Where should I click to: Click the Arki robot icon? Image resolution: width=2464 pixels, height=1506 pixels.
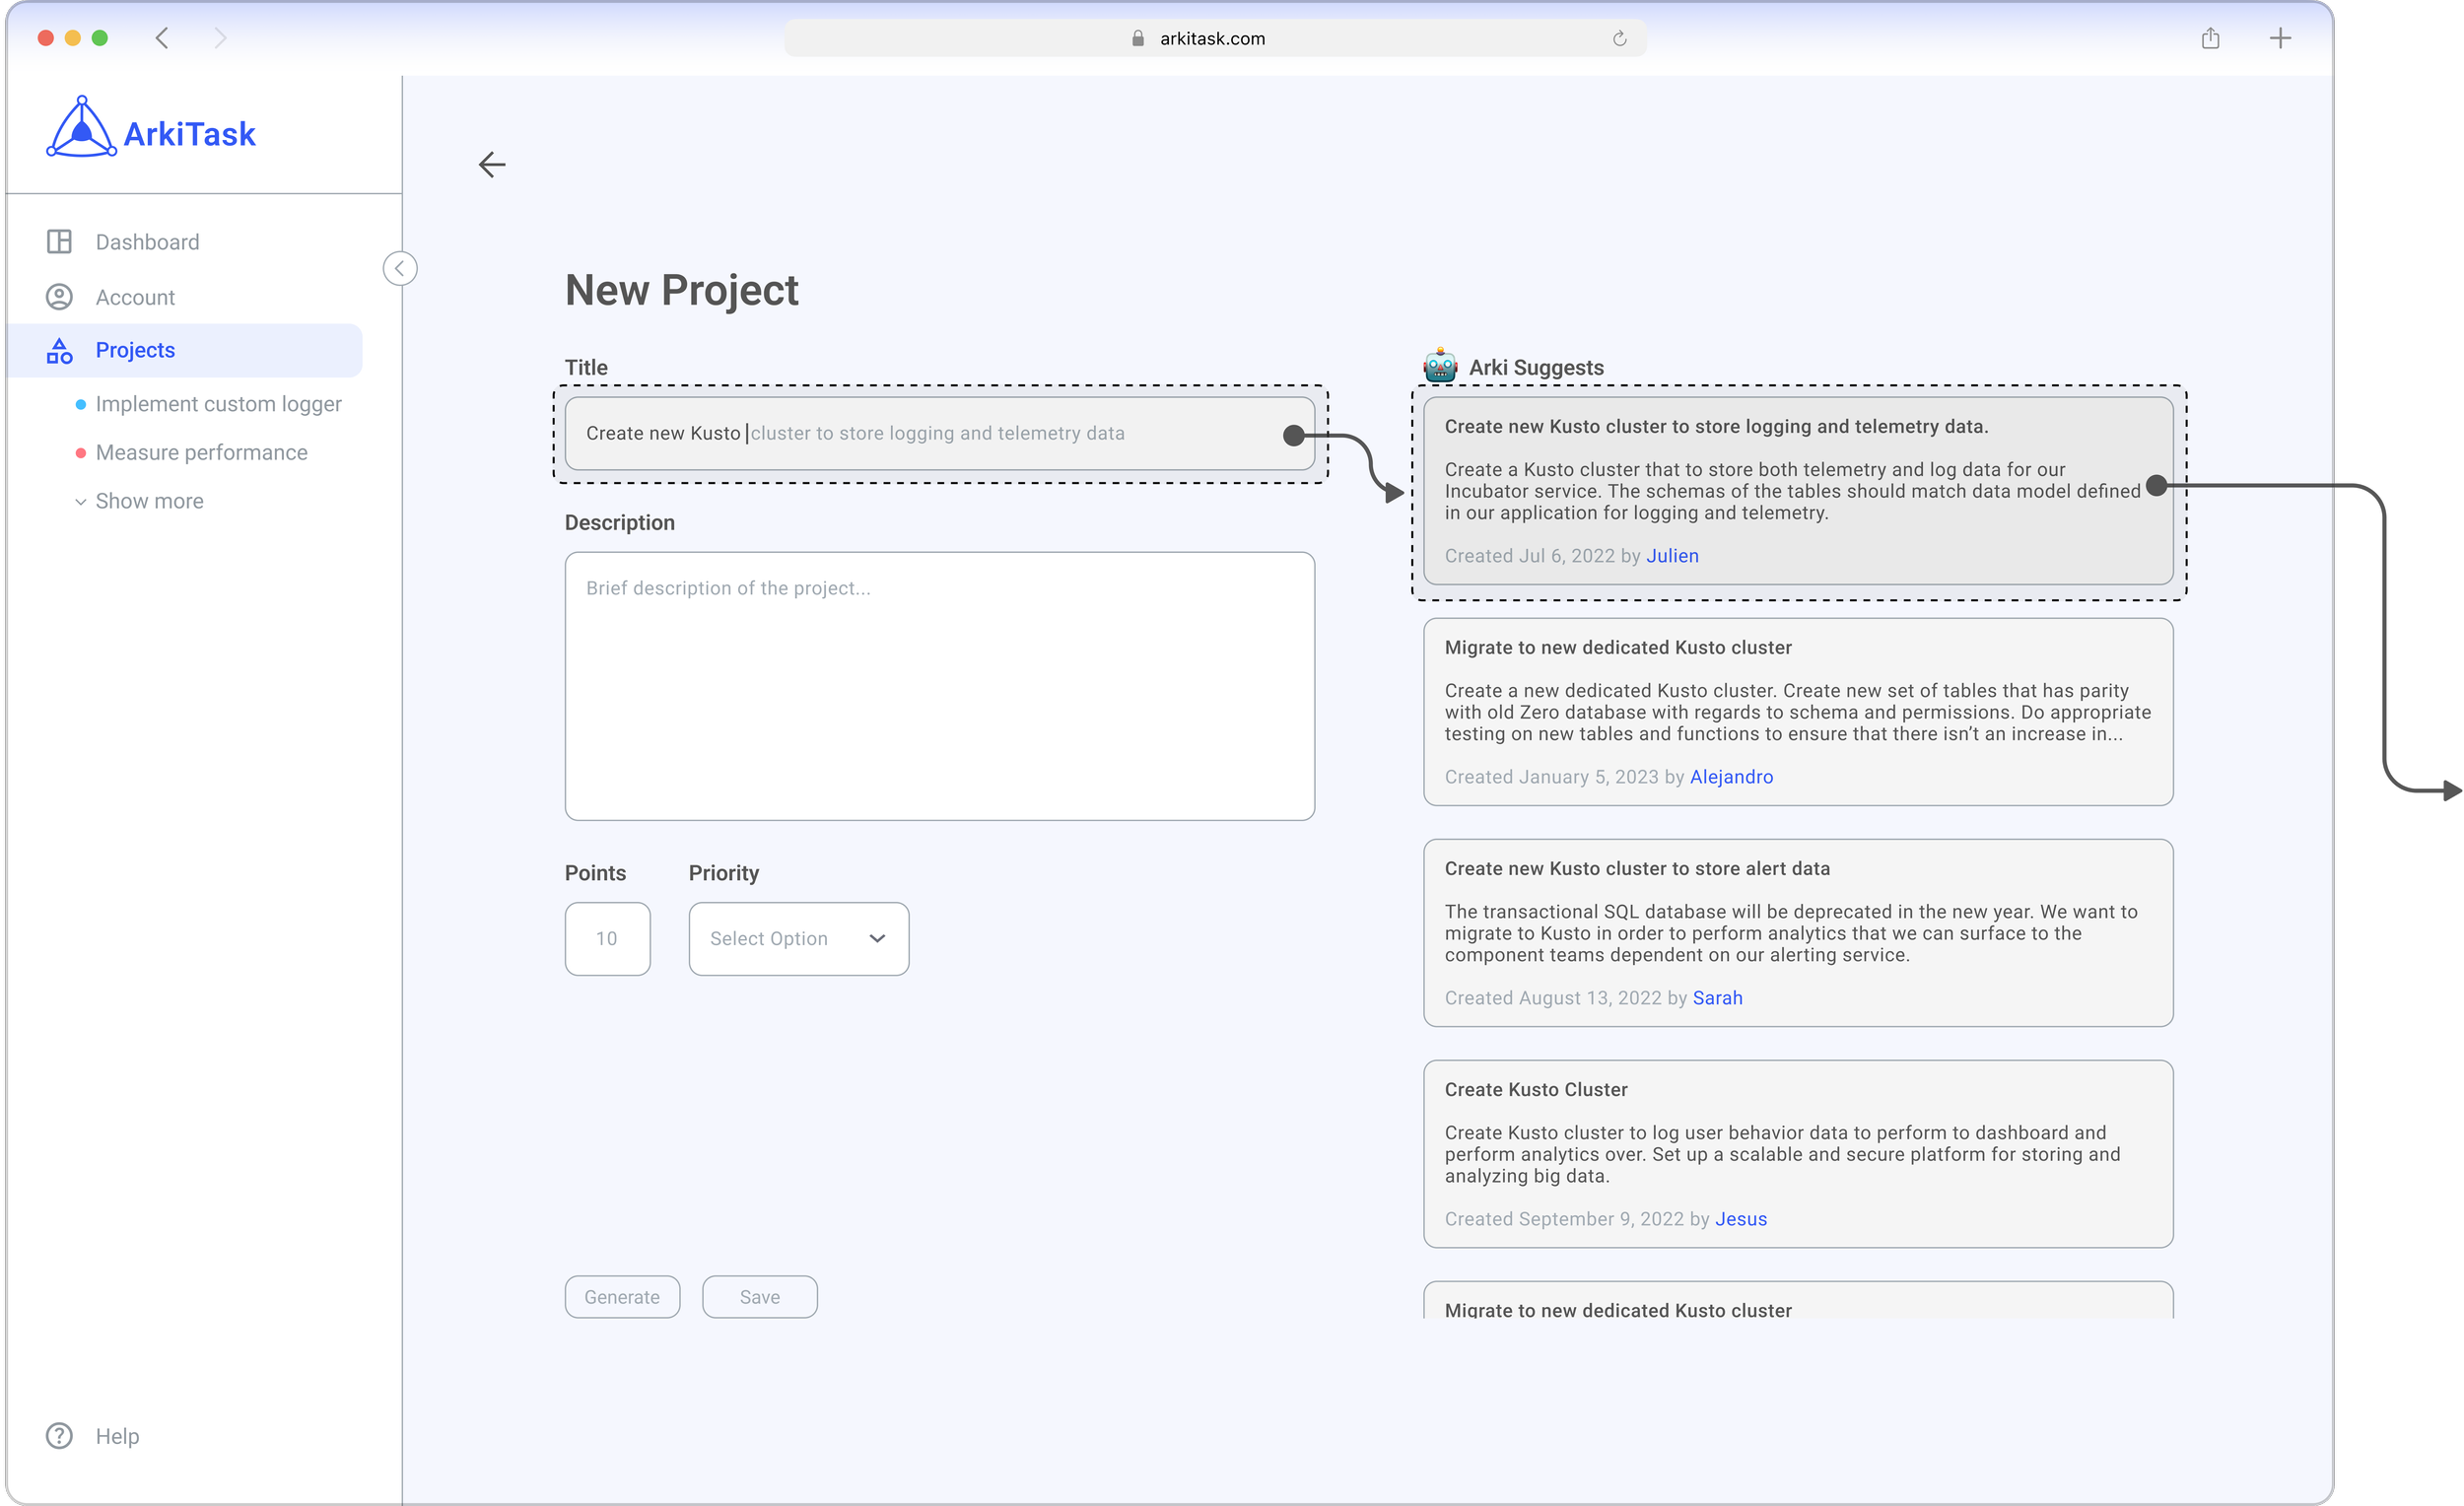click(x=1440, y=366)
